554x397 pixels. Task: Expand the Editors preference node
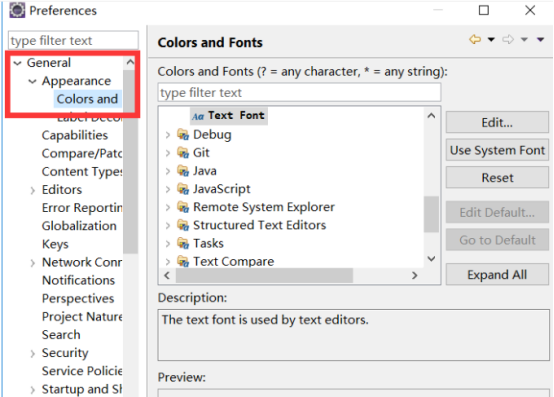click(33, 190)
